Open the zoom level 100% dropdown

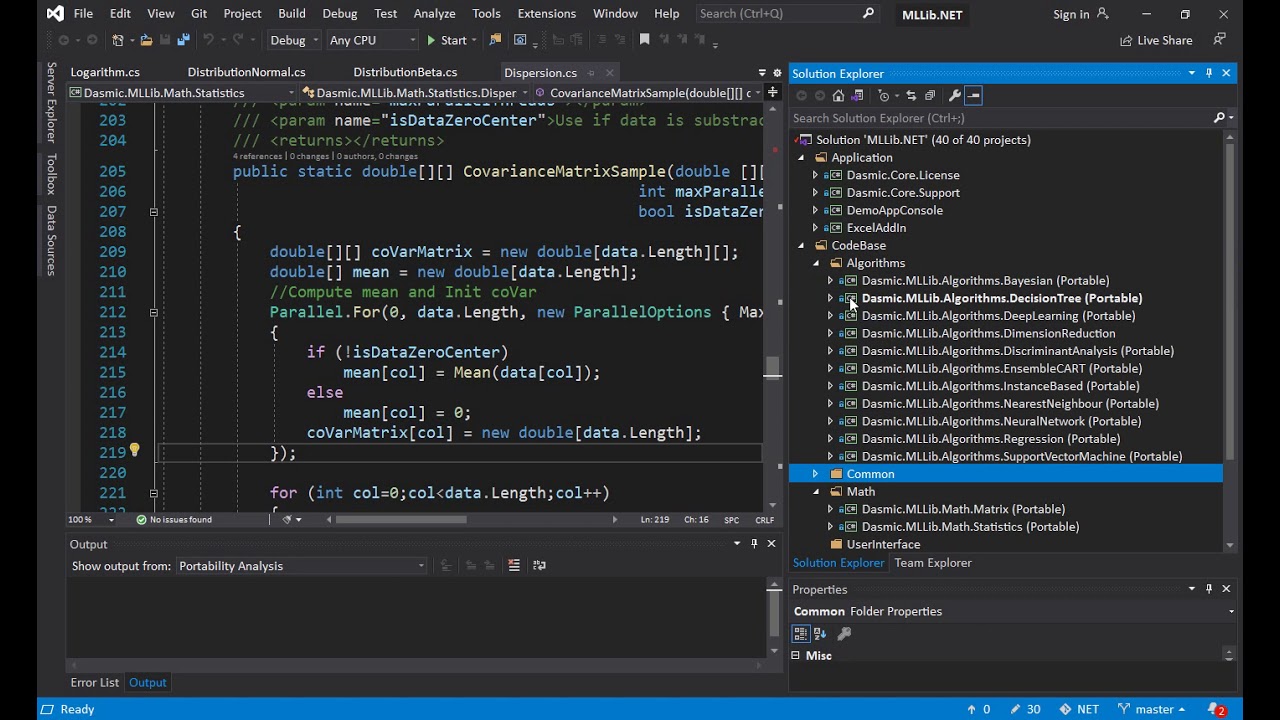point(93,520)
